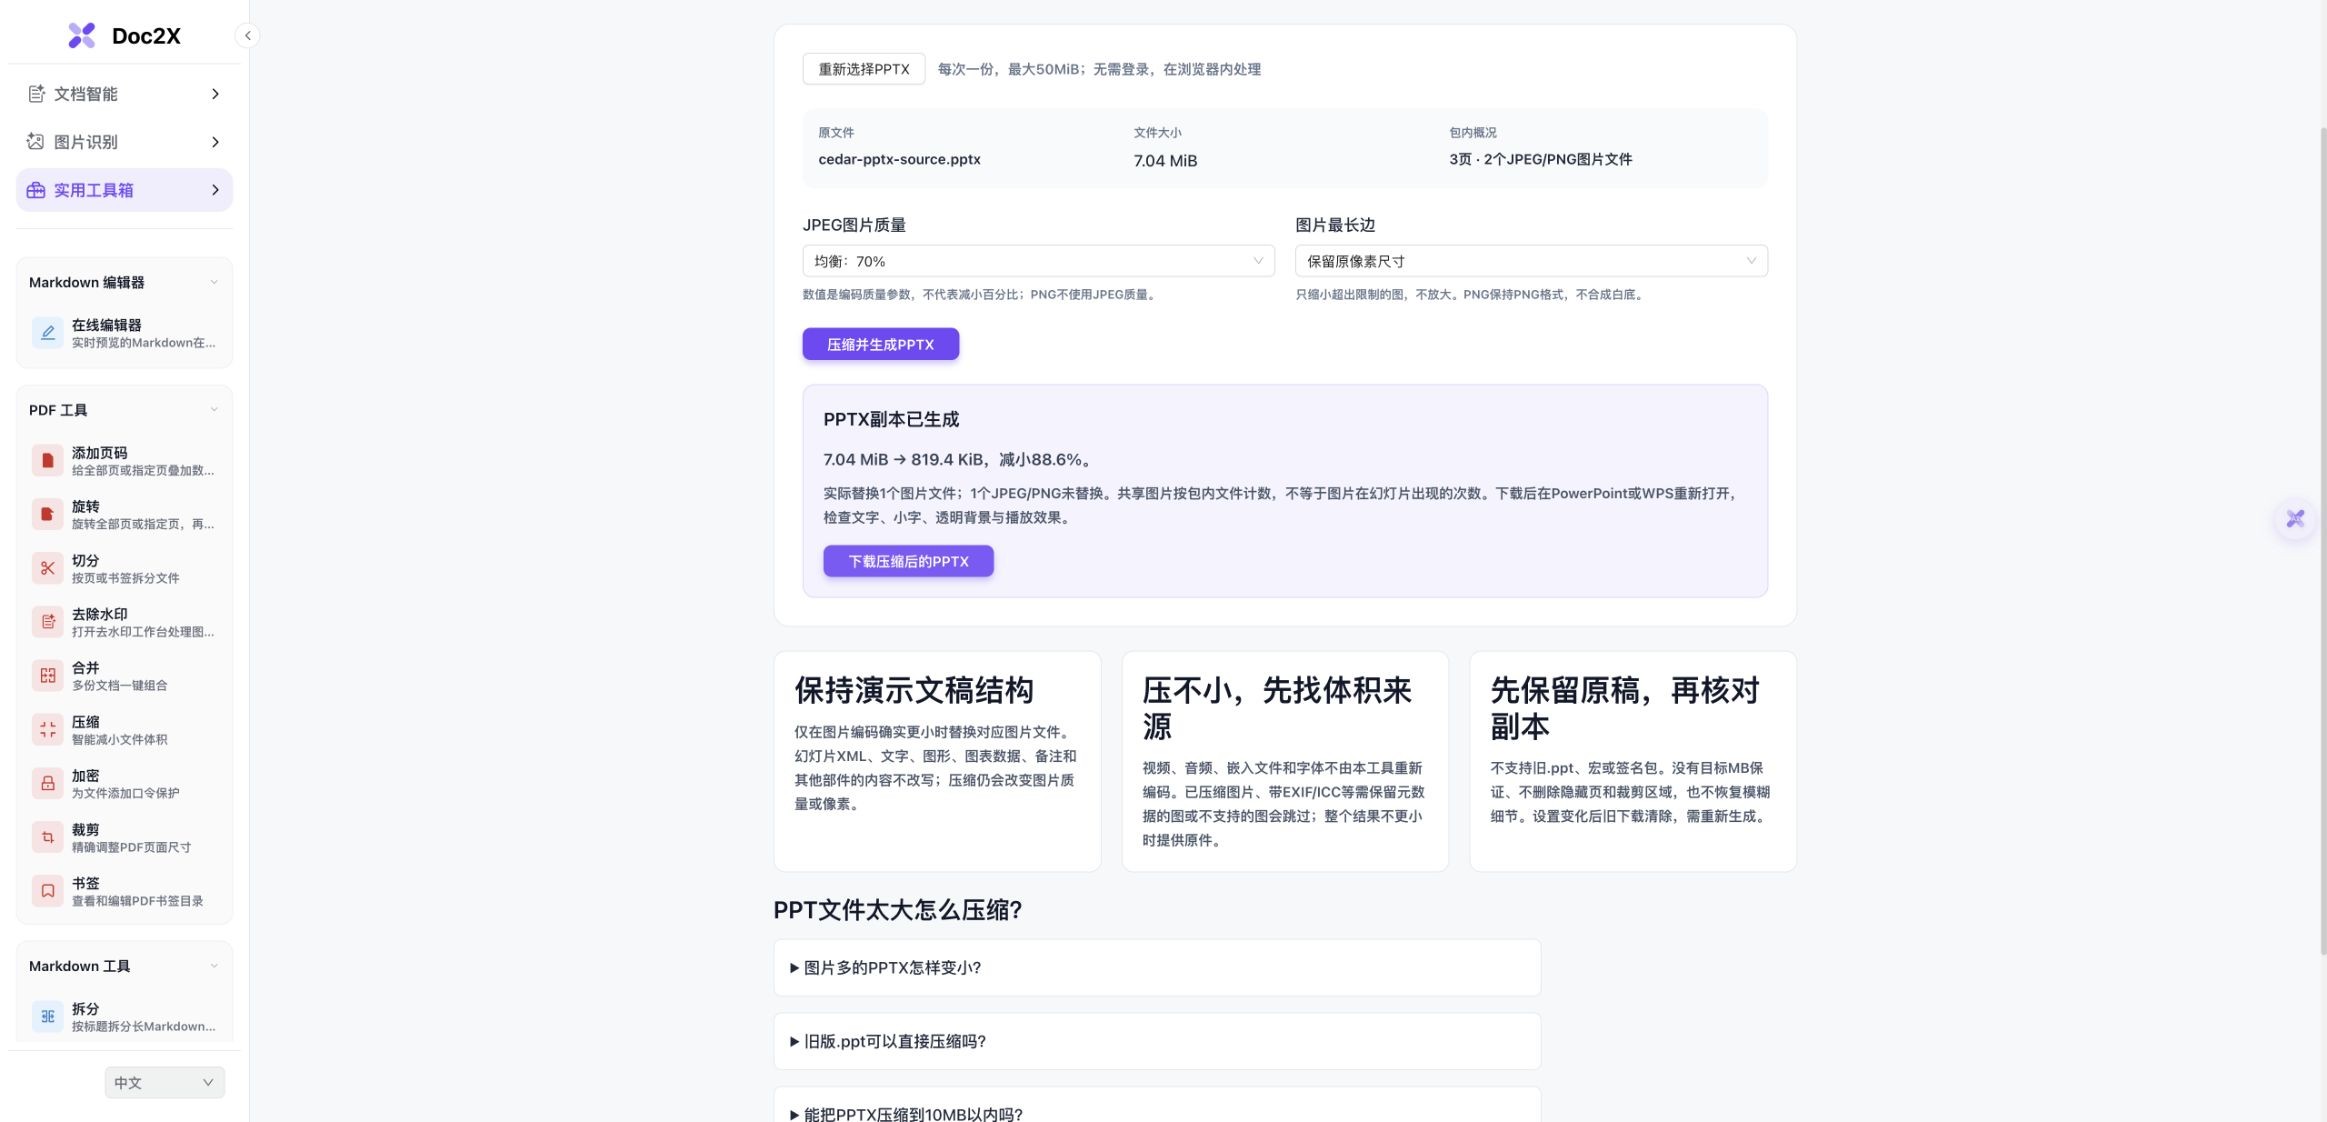Open the 压缩 PDF tool entry

click(x=124, y=730)
